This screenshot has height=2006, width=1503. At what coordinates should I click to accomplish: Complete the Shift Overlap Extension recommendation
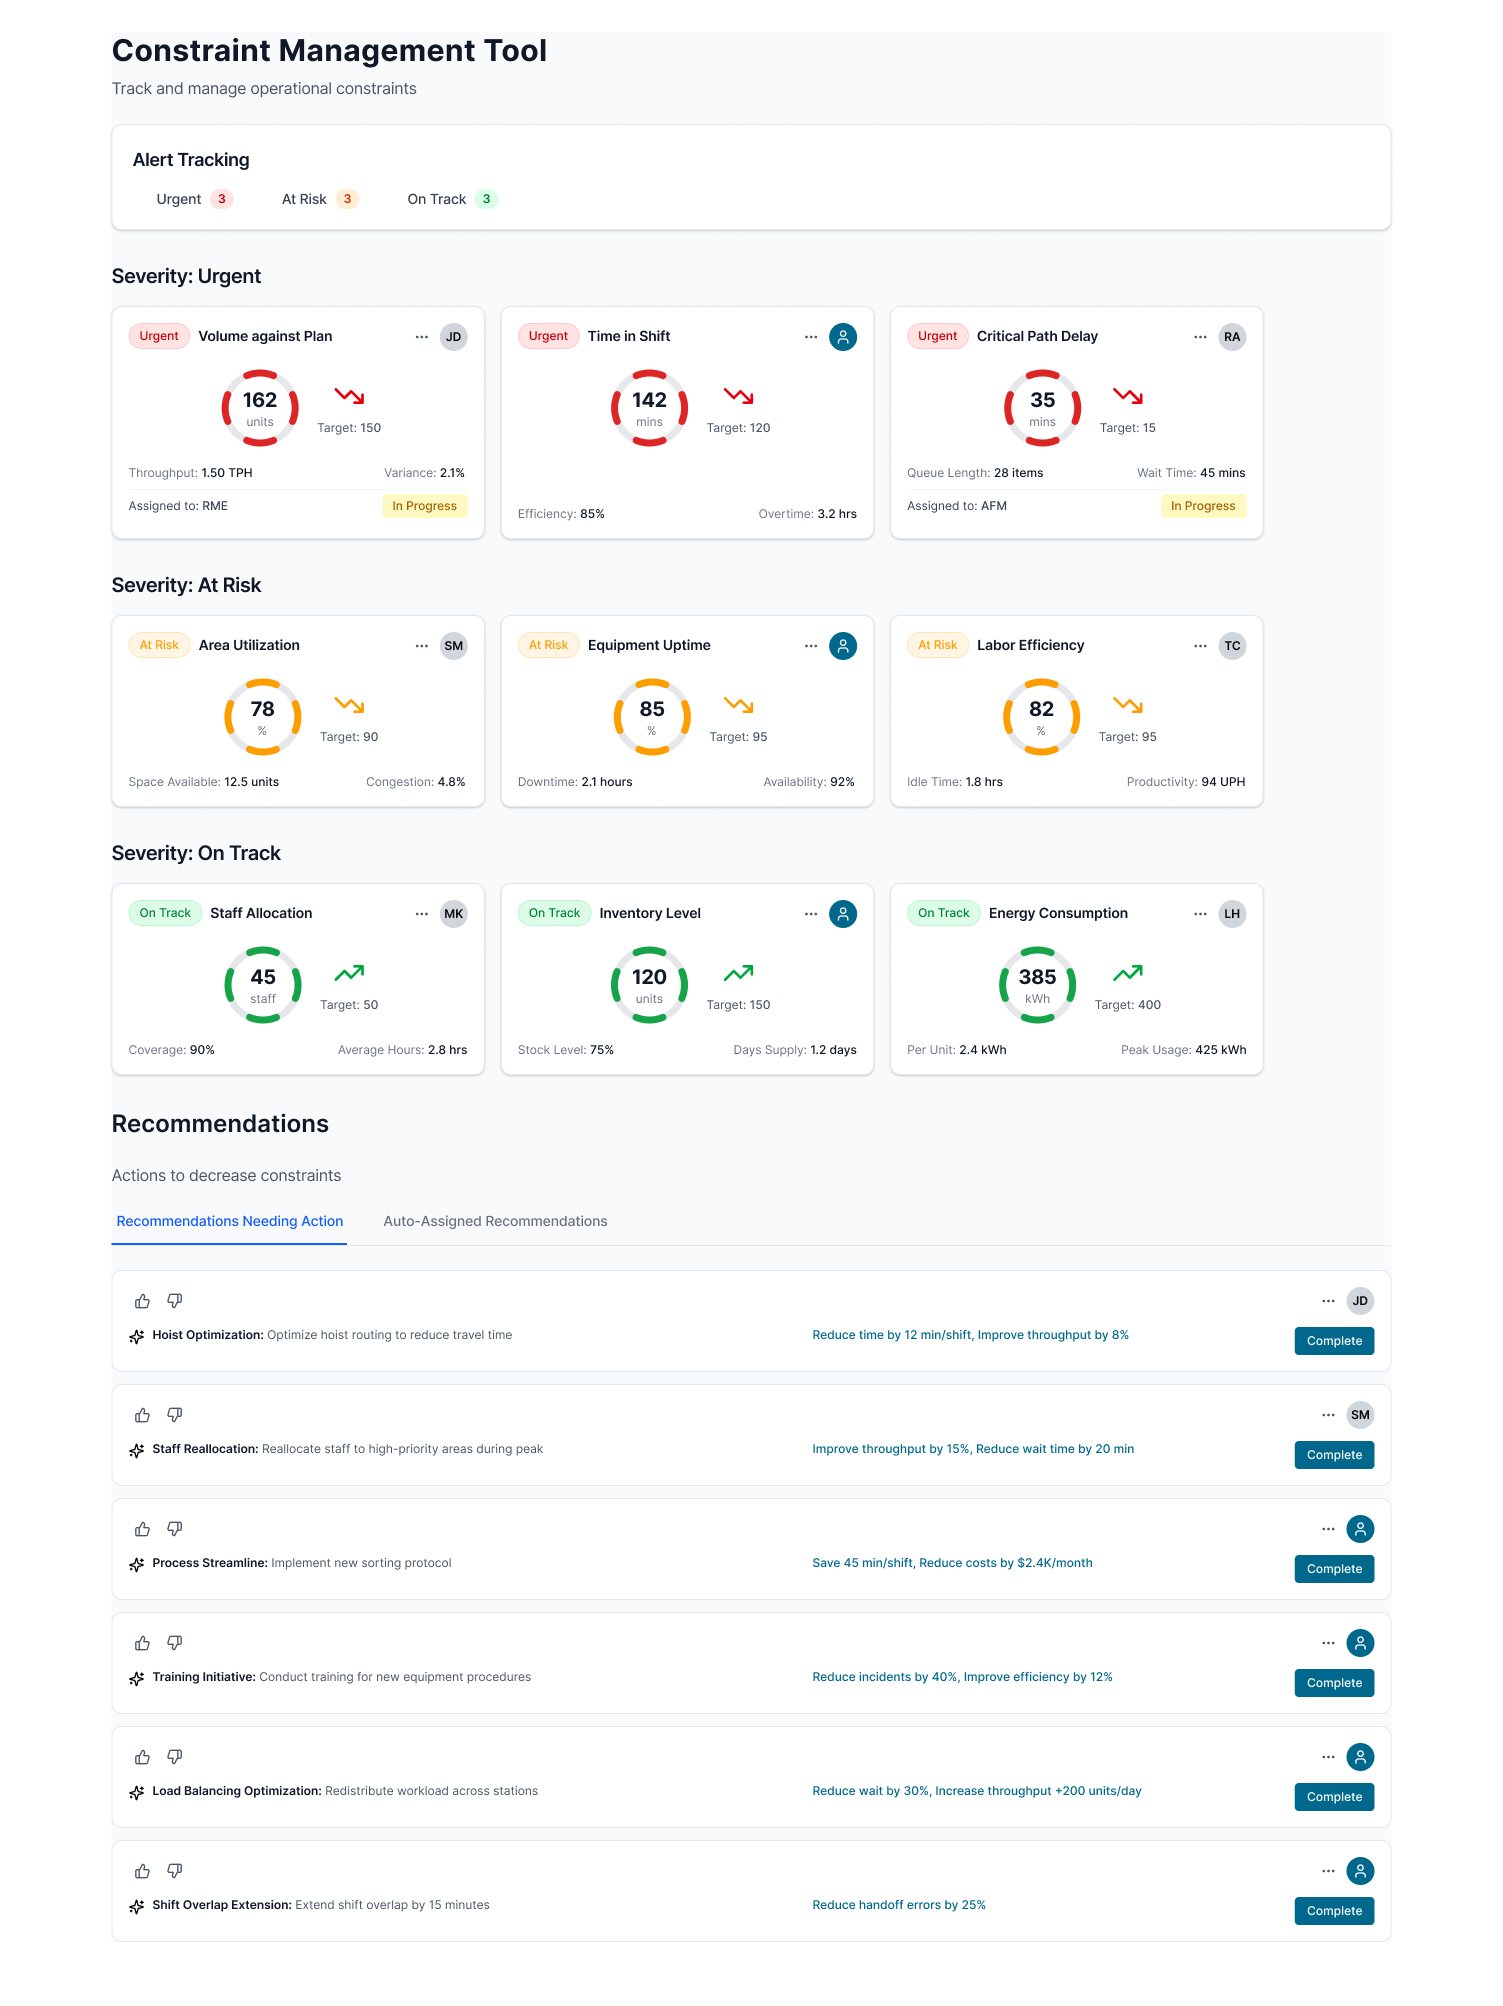pos(1334,1911)
